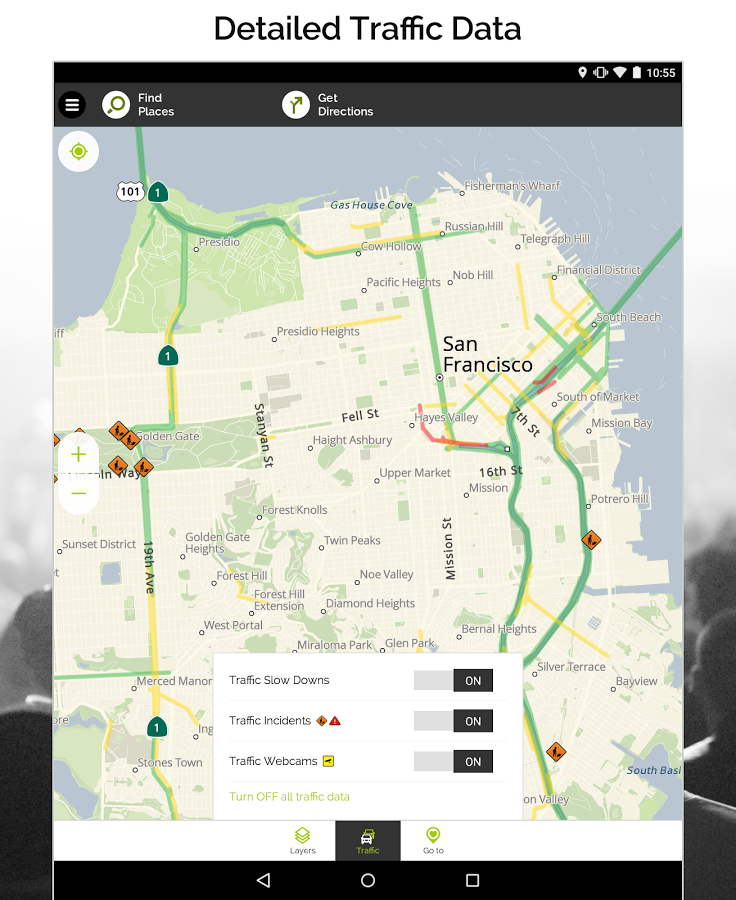
Task: Tap the Mission Bay label
Action: (622, 423)
